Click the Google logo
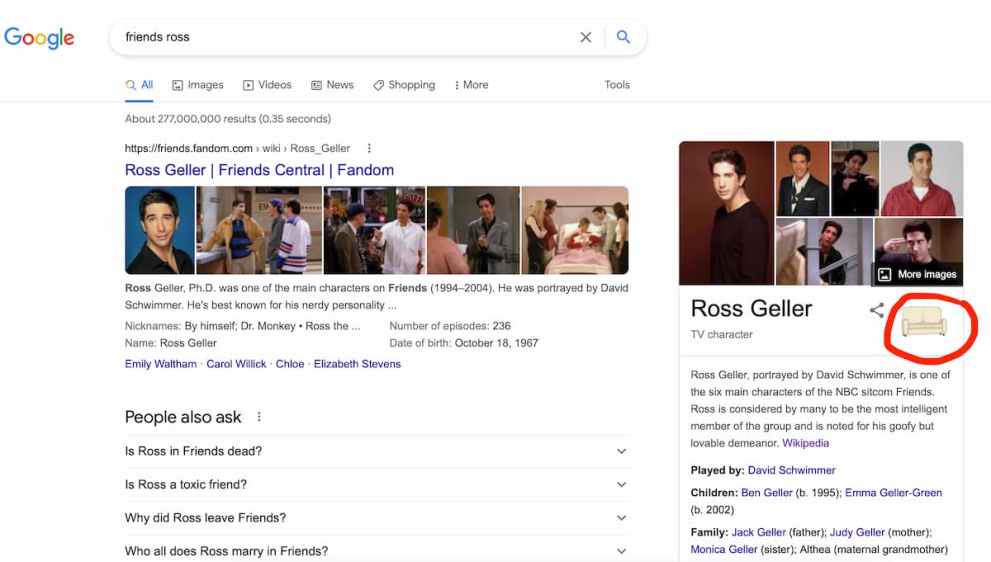The width and height of the screenshot is (991, 562). coord(39,38)
